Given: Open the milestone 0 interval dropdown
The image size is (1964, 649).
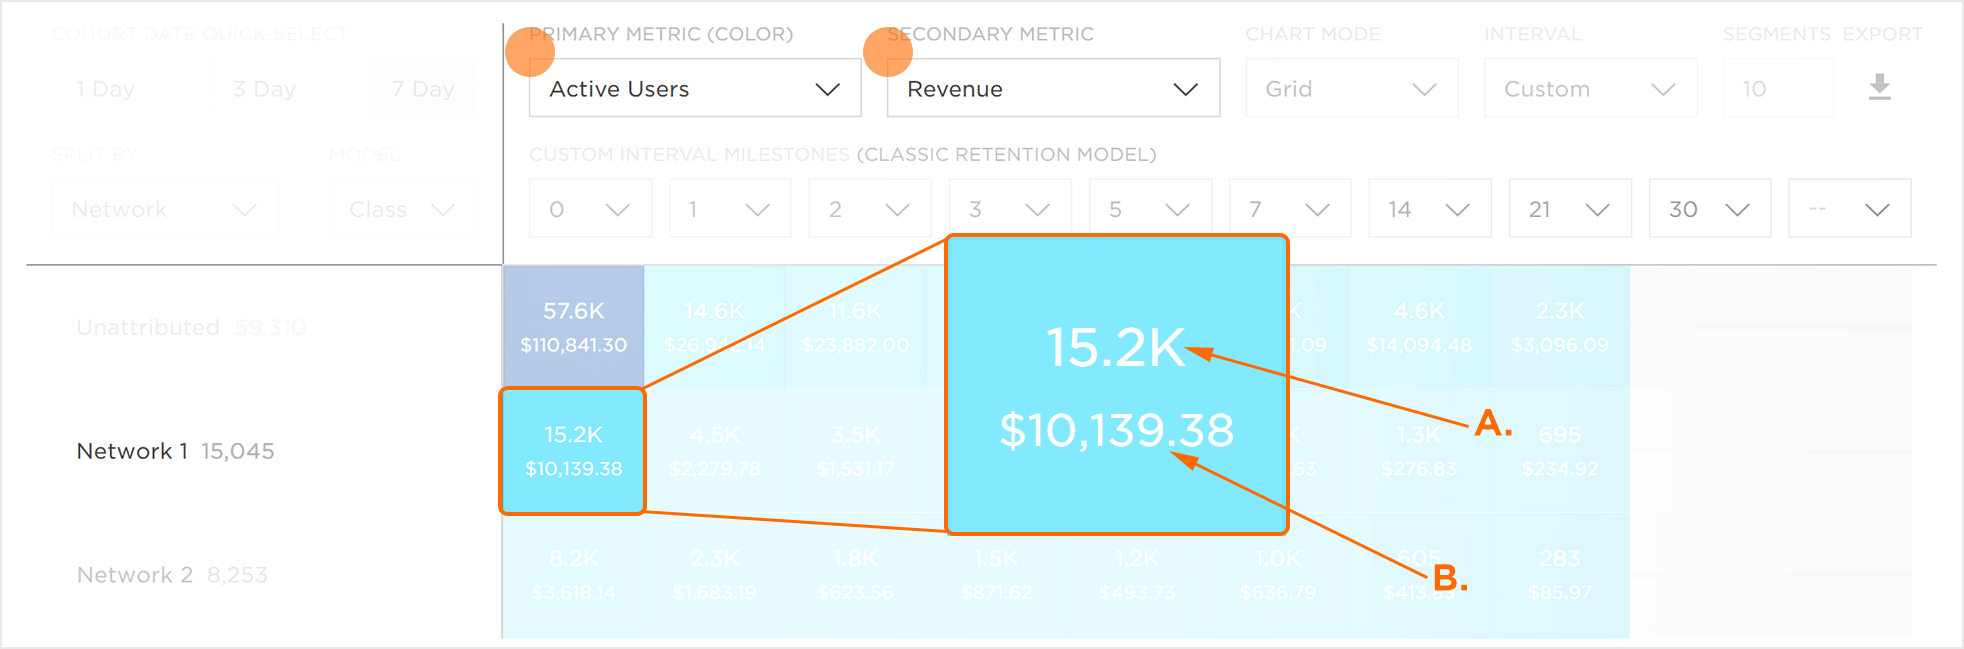Looking at the screenshot, I should tap(590, 209).
